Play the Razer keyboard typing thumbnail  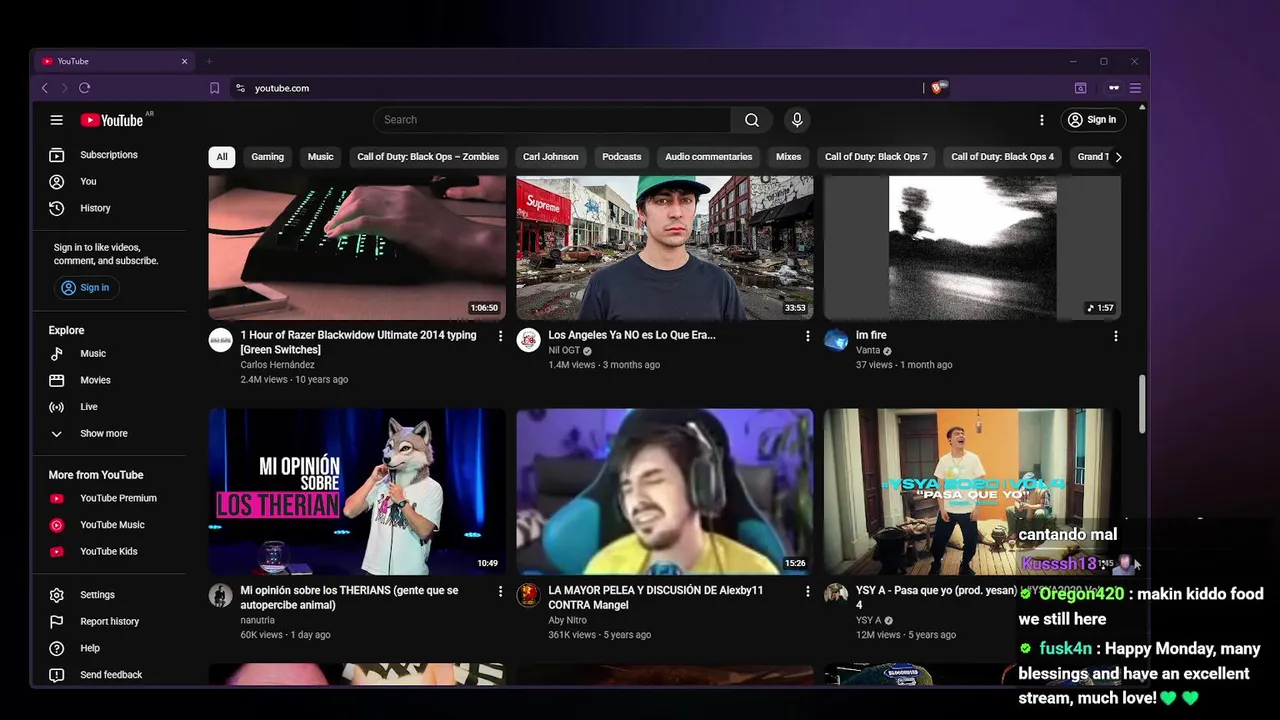pos(357,248)
